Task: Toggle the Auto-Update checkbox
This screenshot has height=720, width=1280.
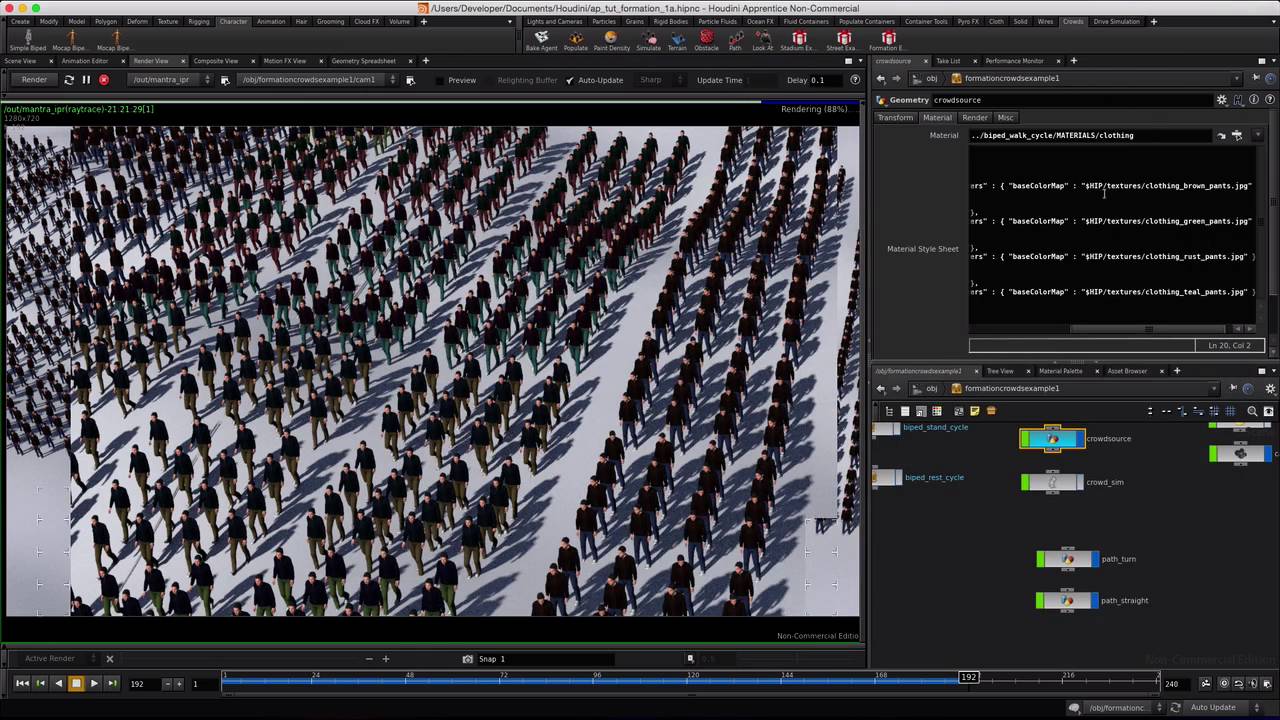Action: (x=570, y=80)
